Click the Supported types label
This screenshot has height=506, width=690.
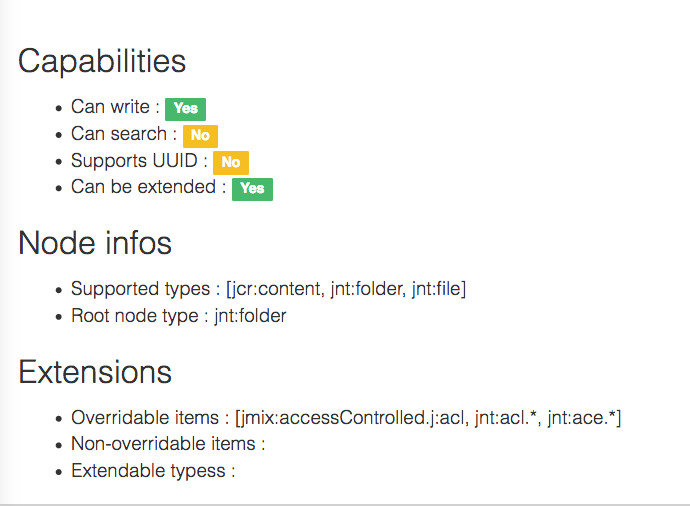[141, 289]
